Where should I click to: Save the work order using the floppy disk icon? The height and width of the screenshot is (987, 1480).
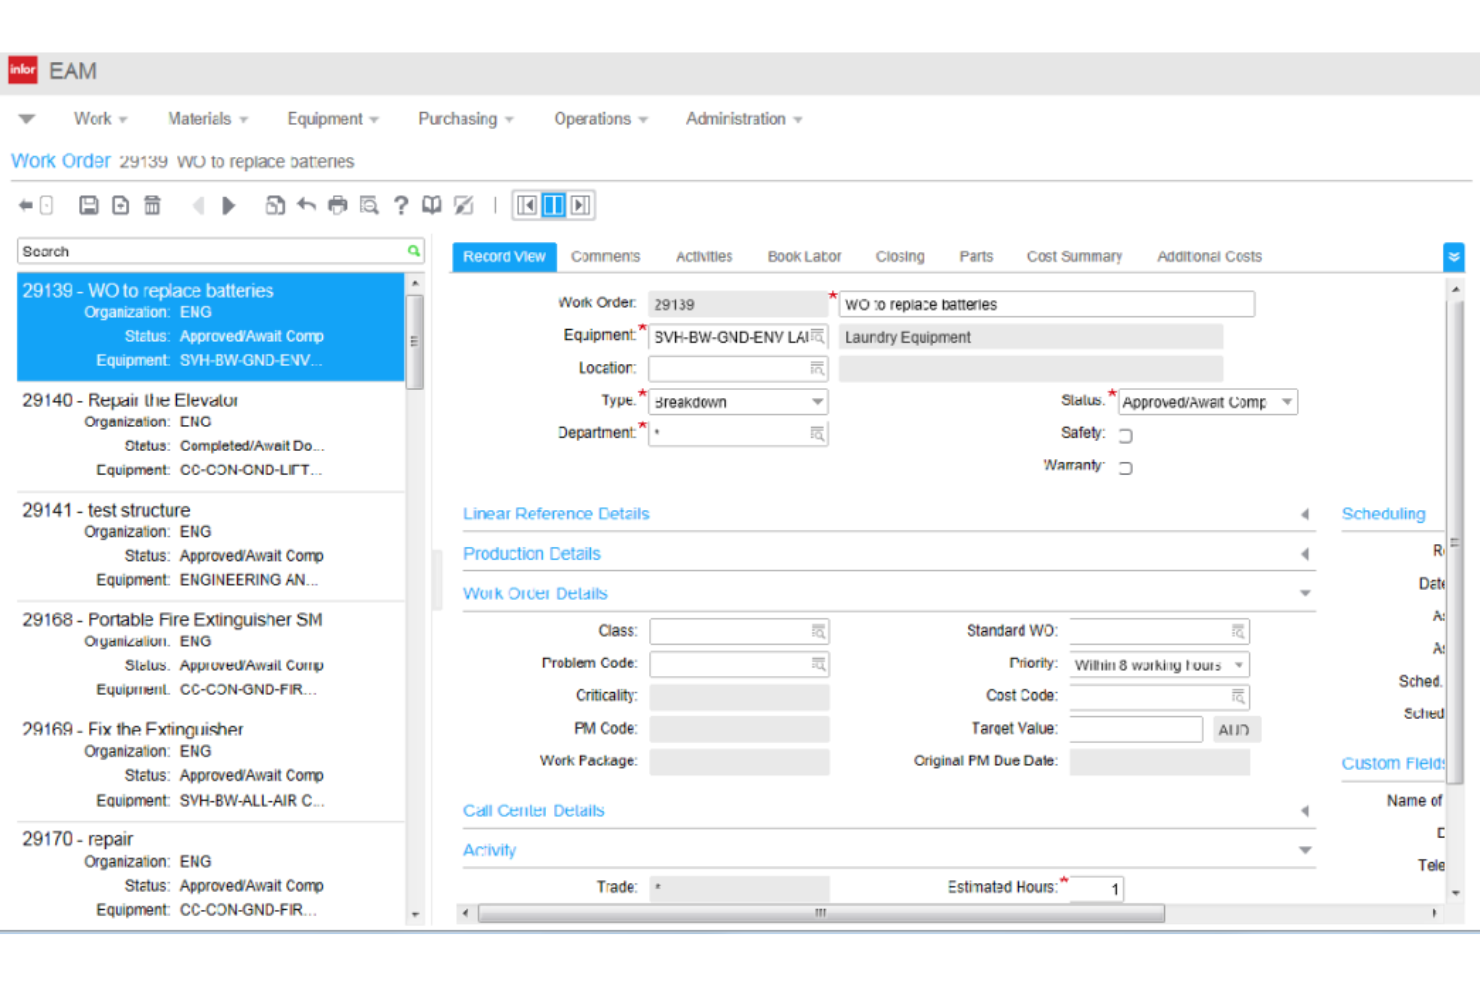[x=89, y=205]
